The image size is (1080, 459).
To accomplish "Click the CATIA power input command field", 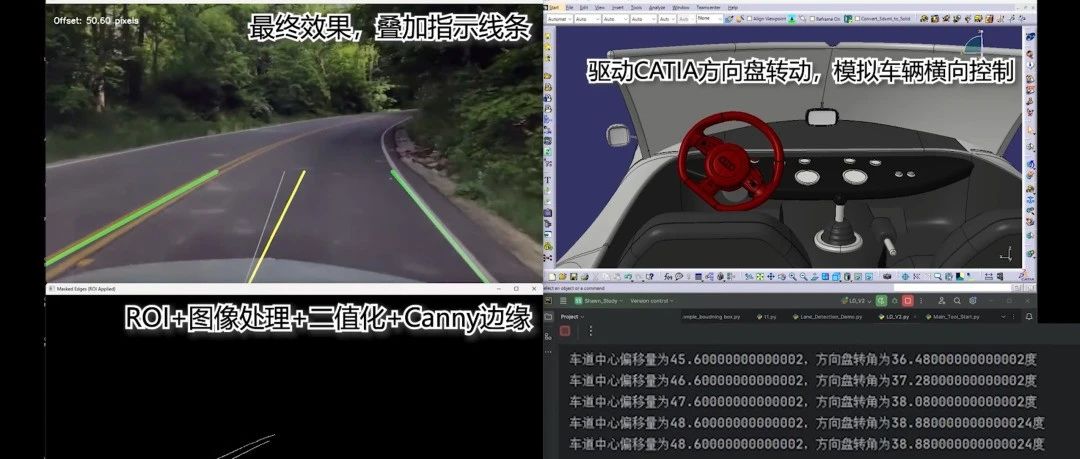I will [955, 288].
